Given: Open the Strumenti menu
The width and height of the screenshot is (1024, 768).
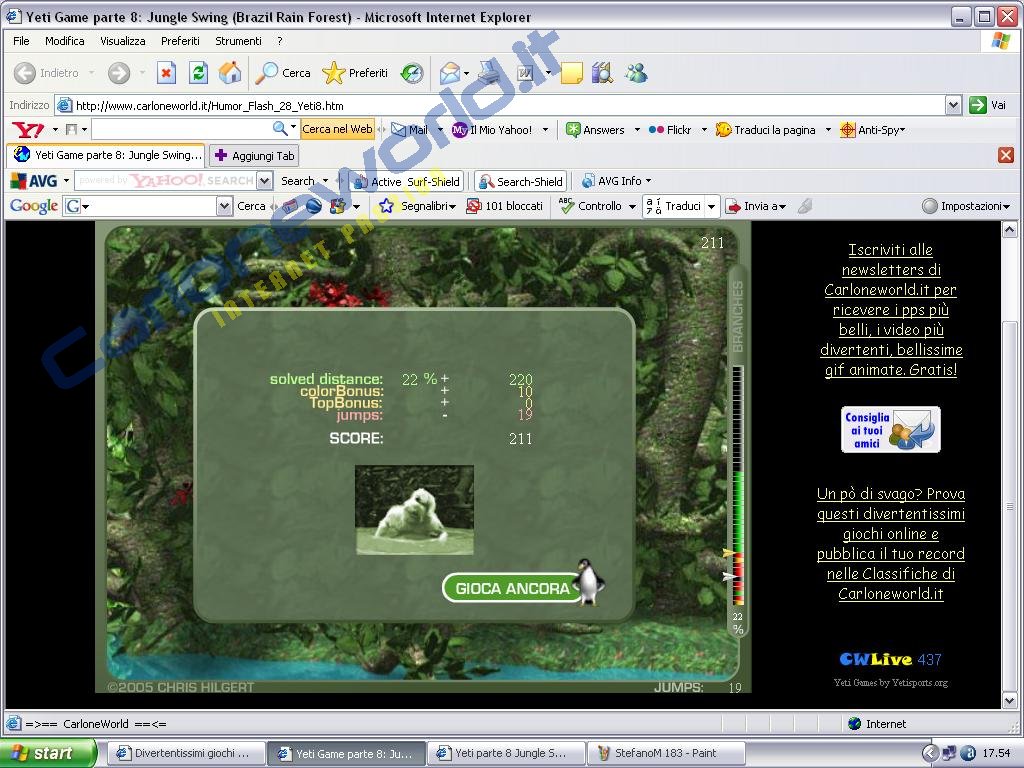Looking at the screenshot, I should 238,41.
